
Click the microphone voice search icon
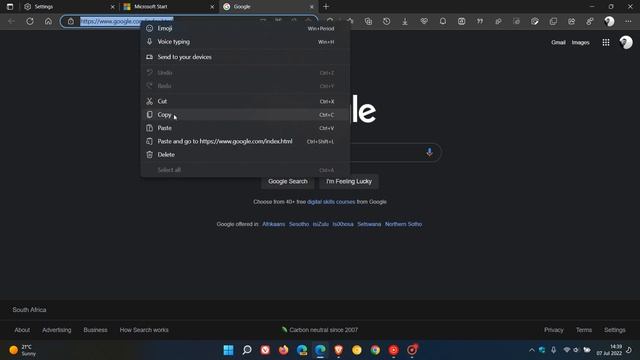click(429, 152)
